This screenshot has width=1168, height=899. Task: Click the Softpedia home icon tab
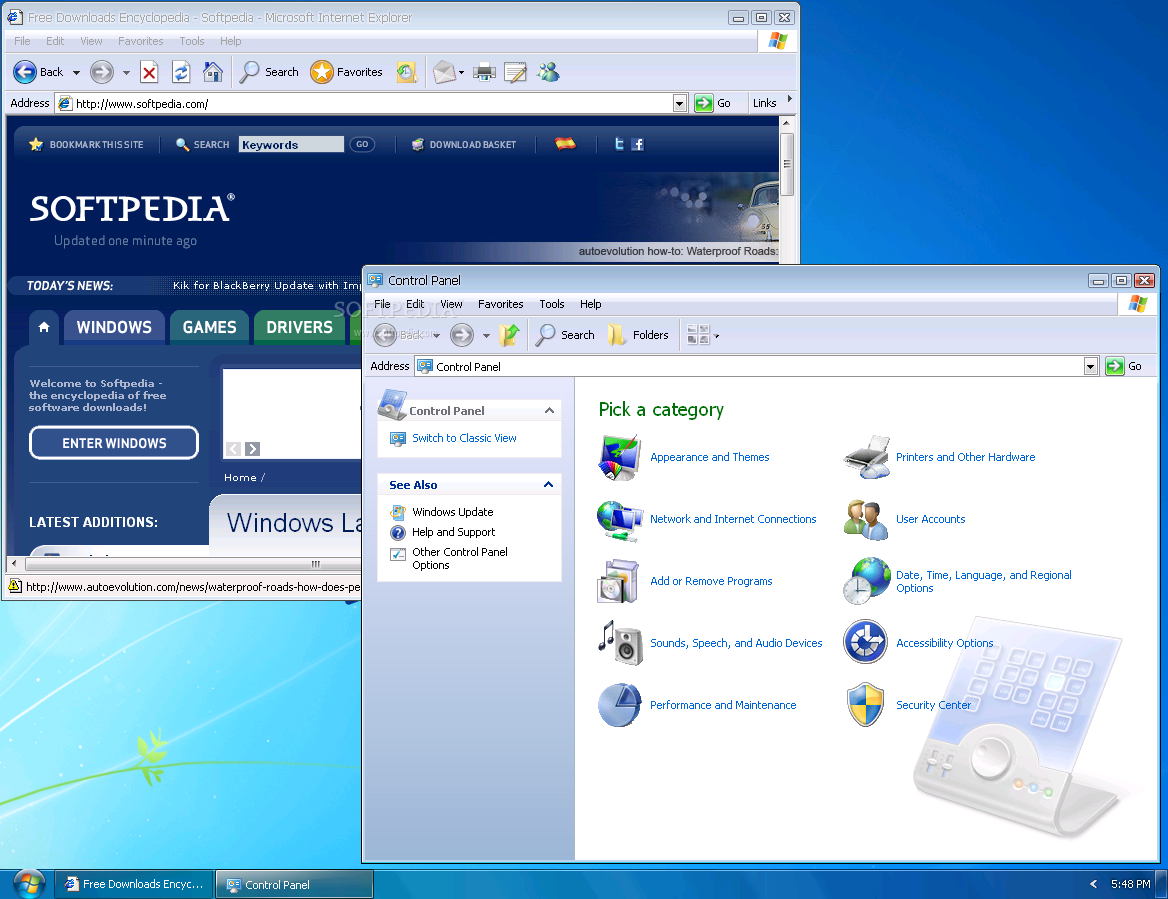pos(44,327)
